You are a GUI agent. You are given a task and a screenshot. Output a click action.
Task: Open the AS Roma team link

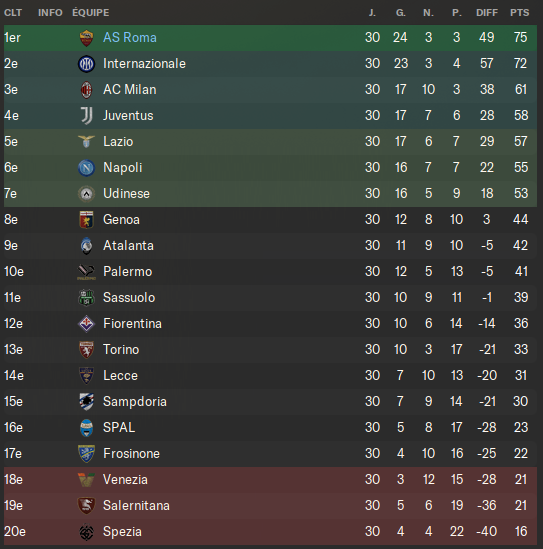[x=130, y=37]
